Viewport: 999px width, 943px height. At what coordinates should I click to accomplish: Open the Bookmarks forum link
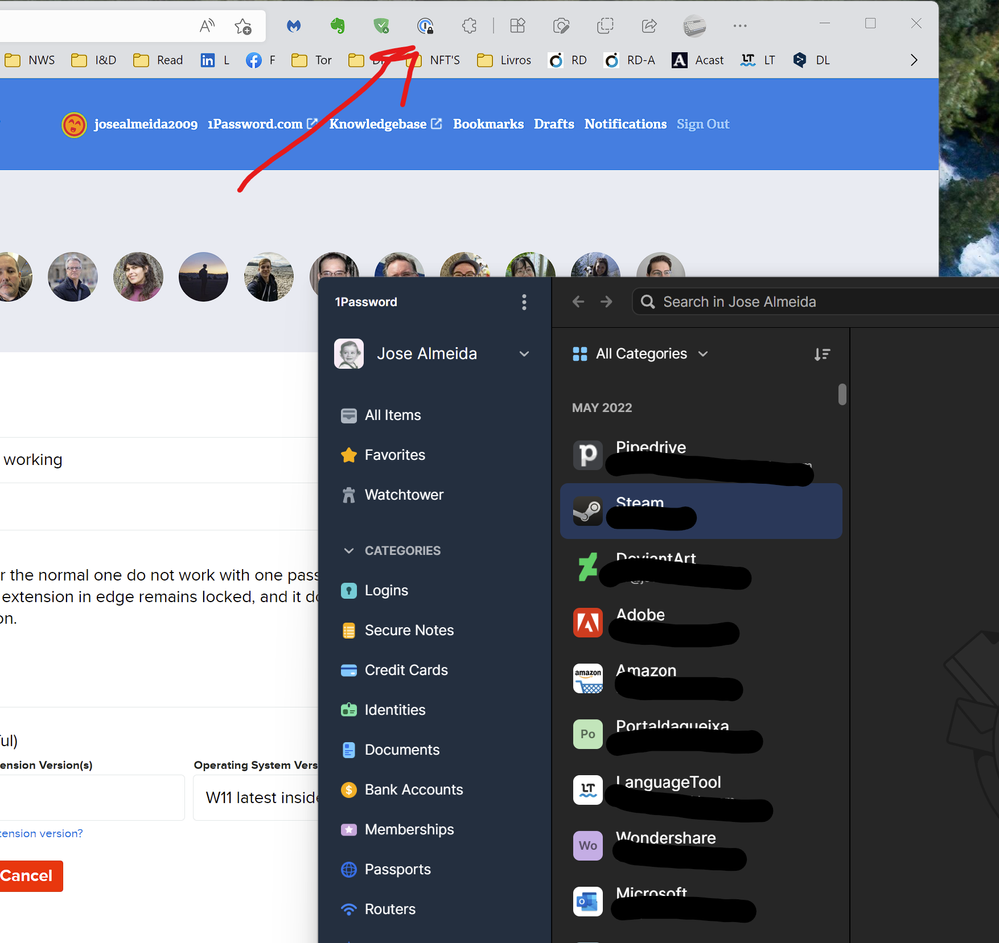click(x=488, y=124)
